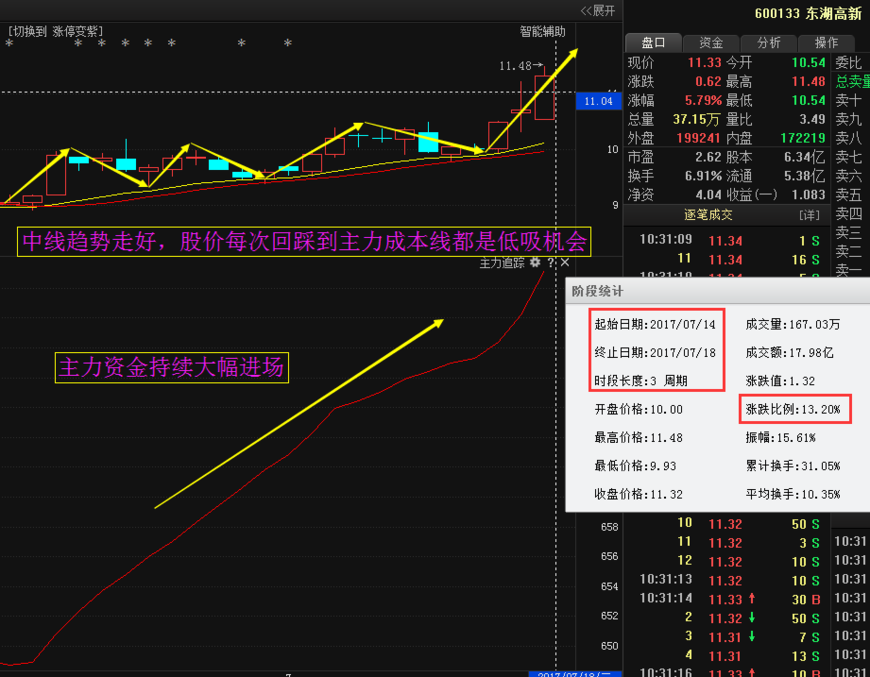Click 时段长度:3 周期 in 阶段统计
Image resolution: width=870 pixels, height=677 pixels.
(641, 381)
